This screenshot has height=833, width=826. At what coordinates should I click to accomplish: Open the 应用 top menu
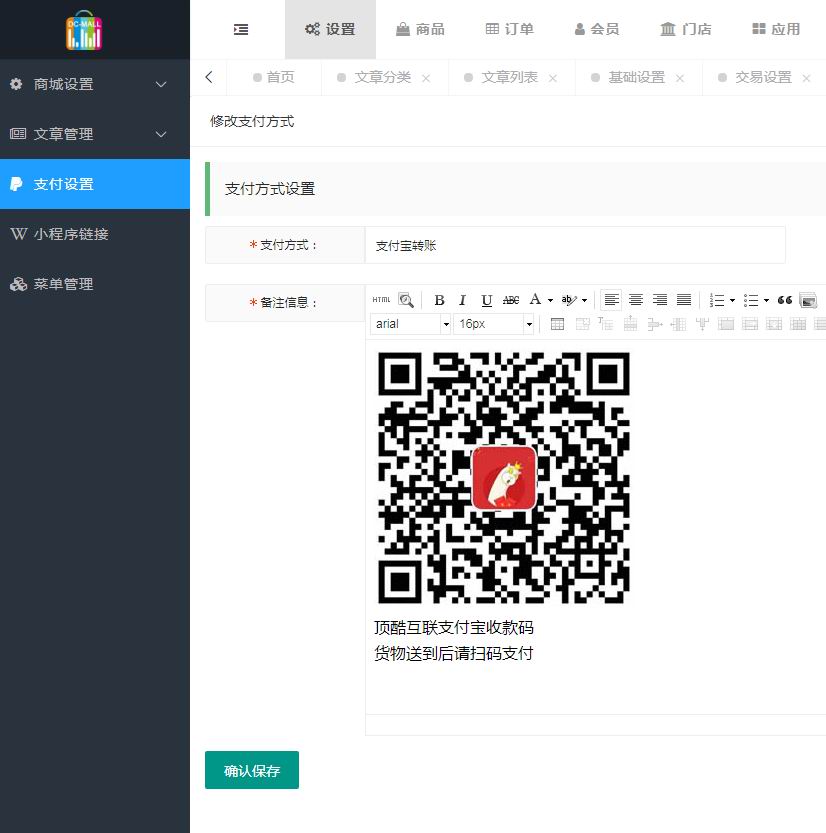click(x=776, y=29)
